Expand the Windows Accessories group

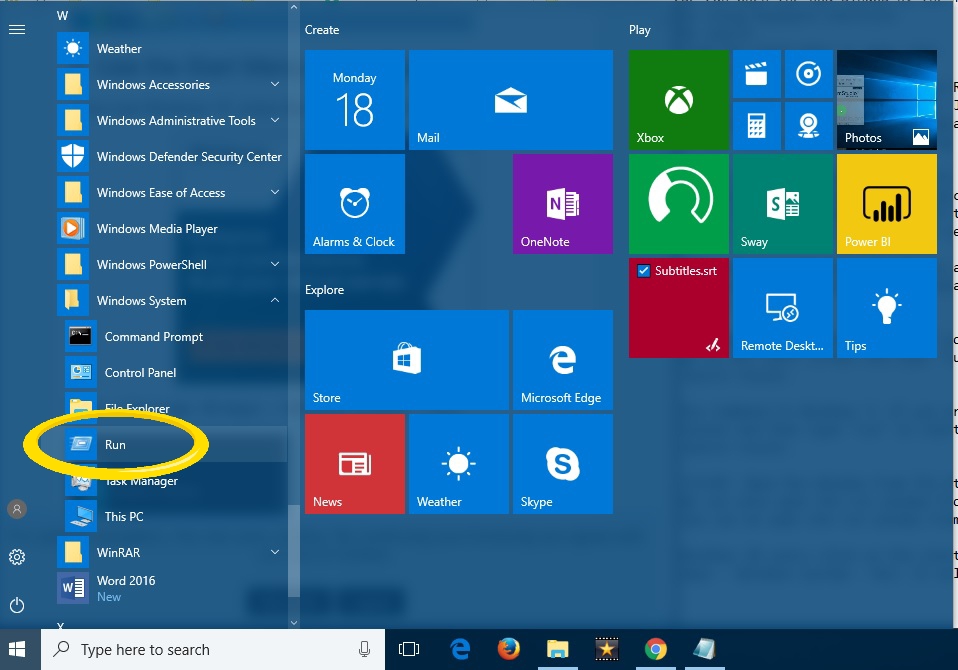(x=277, y=85)
